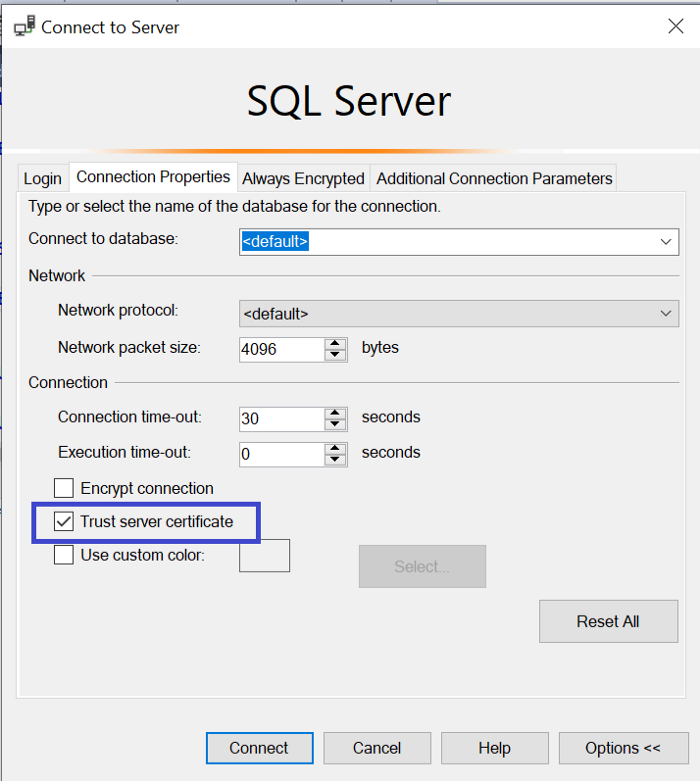This screenshot has width=700, height=781.
Task: Increase Connection time-out with up arrow
Action: pyautogui.click(x=335, y=413)
